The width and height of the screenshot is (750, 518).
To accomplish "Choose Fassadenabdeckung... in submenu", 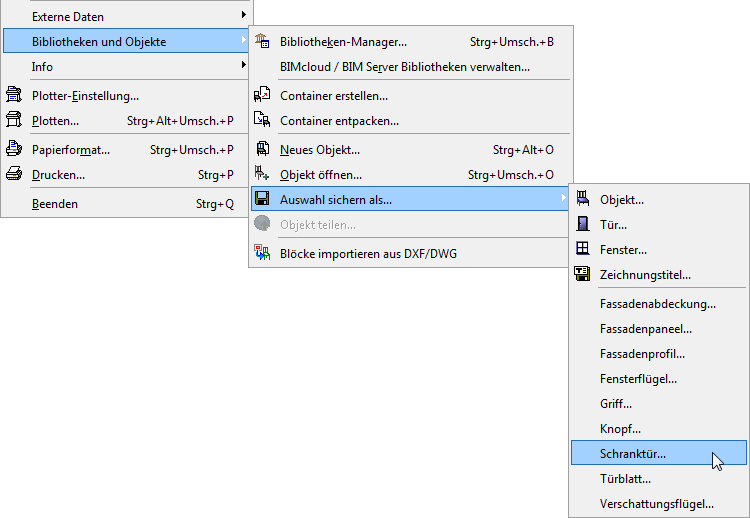I will click(659, 304).
